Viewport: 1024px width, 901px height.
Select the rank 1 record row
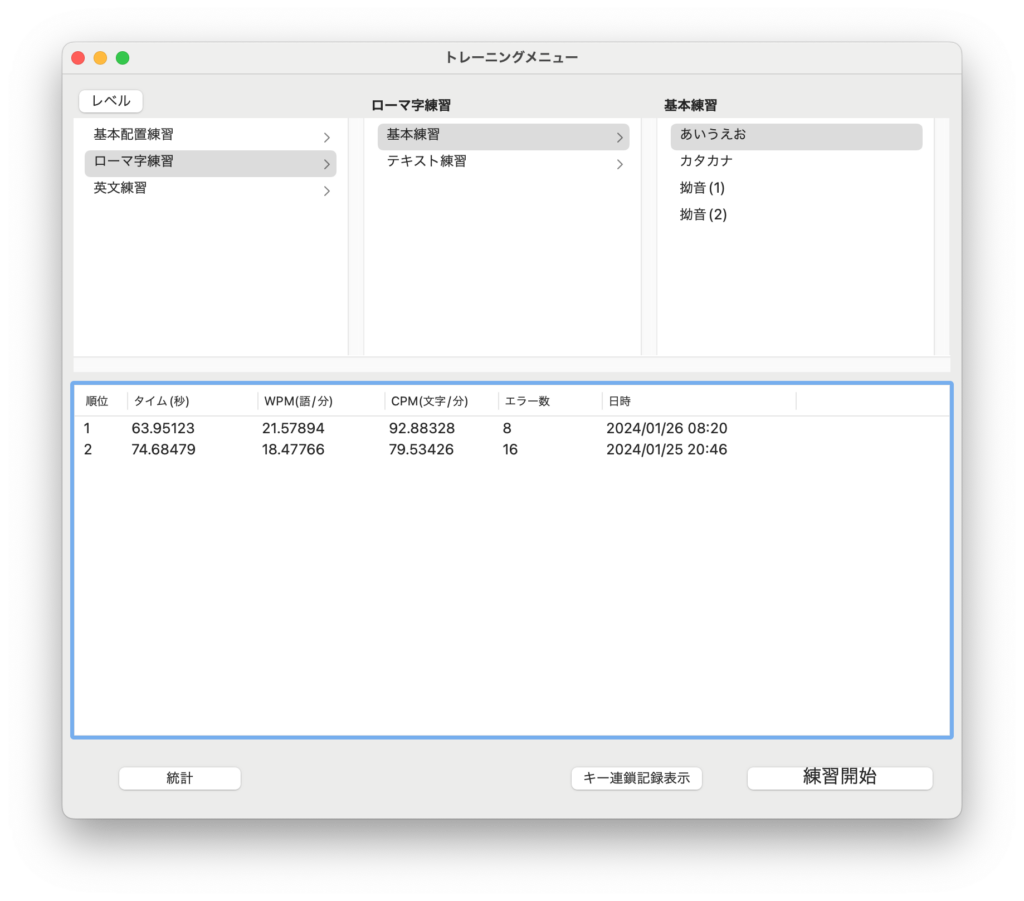pos(400,428)
